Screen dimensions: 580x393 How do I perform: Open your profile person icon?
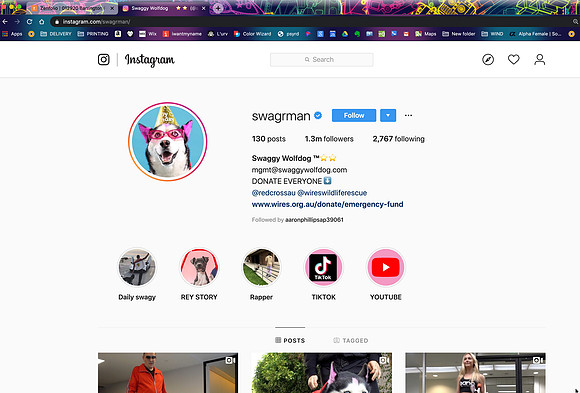coord(539,60)
